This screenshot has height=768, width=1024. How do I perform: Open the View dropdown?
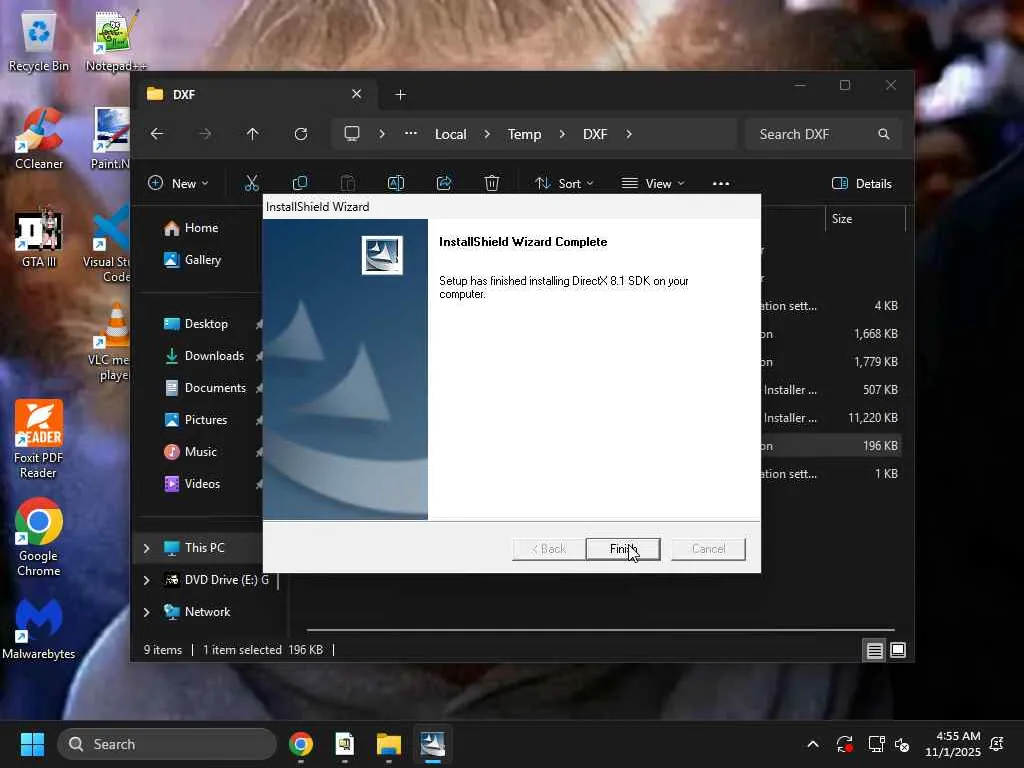653,184
